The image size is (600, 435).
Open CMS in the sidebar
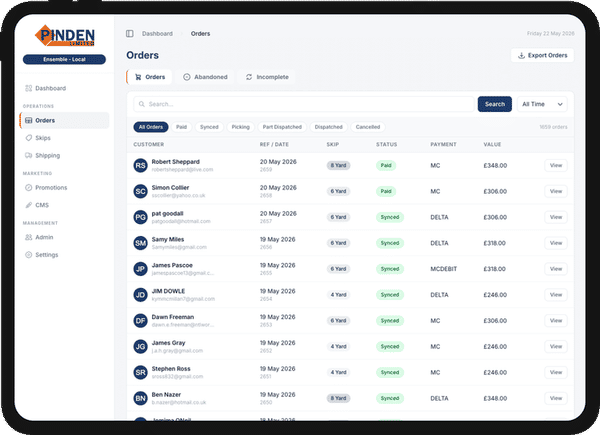click(x=64, y=205)
